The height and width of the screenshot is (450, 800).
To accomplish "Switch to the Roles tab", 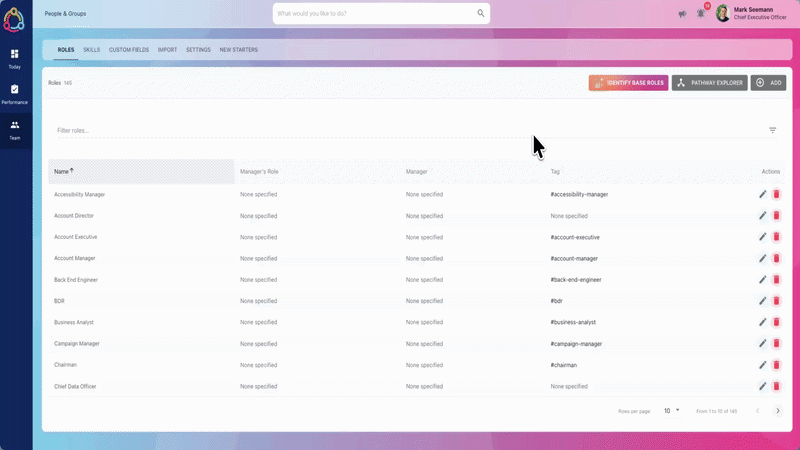I will point(66,50).
